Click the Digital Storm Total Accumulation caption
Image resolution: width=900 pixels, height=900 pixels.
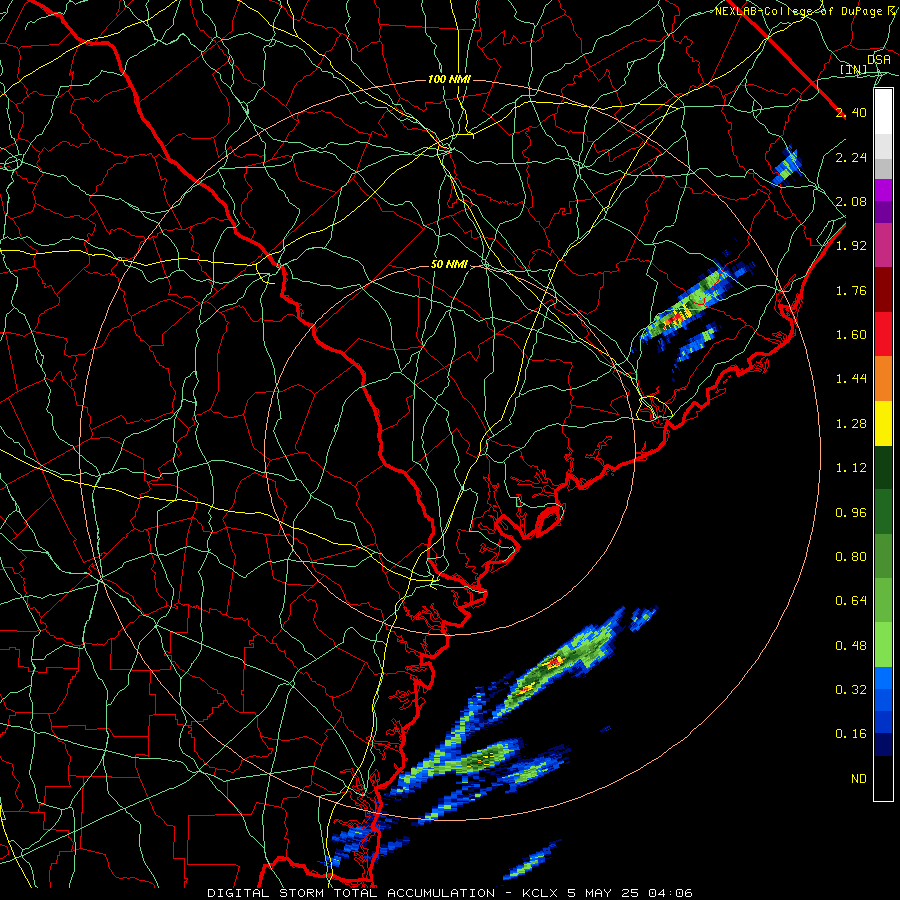coord(351,893)
